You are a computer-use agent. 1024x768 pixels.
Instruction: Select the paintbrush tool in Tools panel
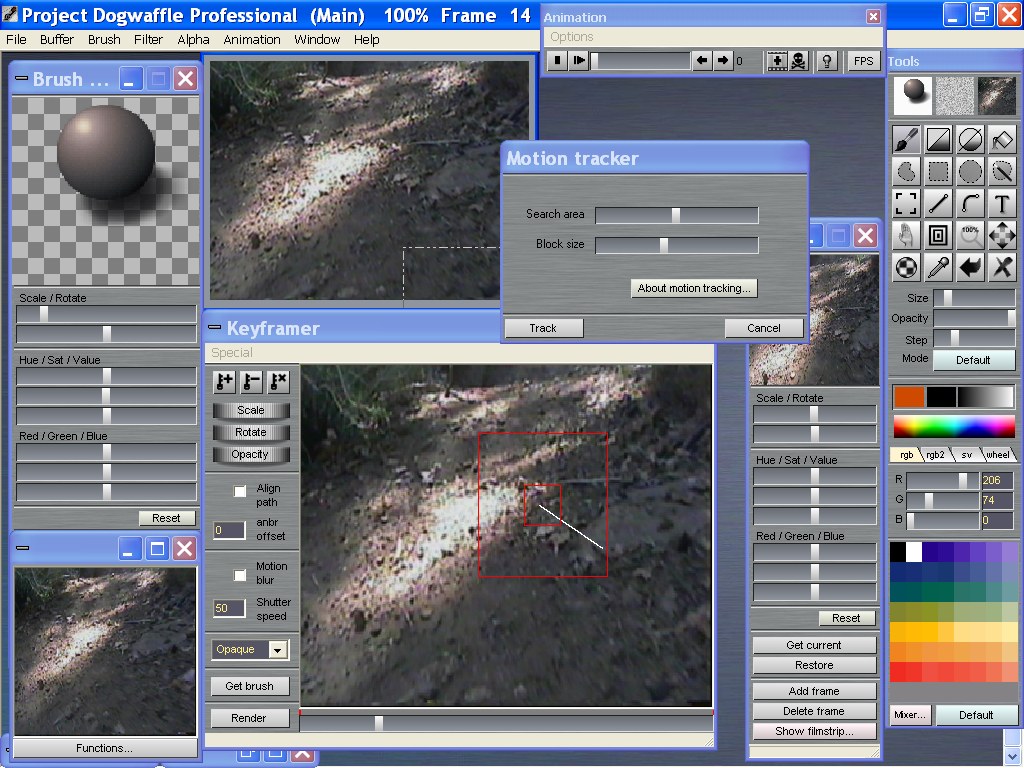coord(906,139)
